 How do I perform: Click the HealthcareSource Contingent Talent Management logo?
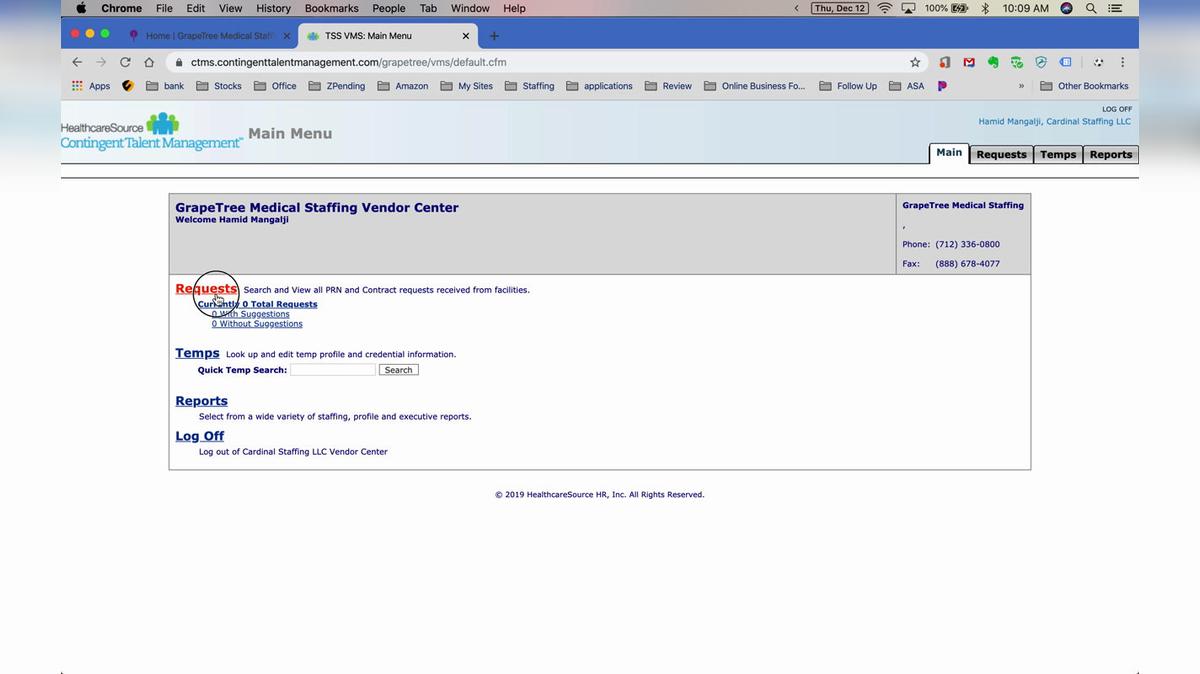pyautogui.click(x=151, y=133)
